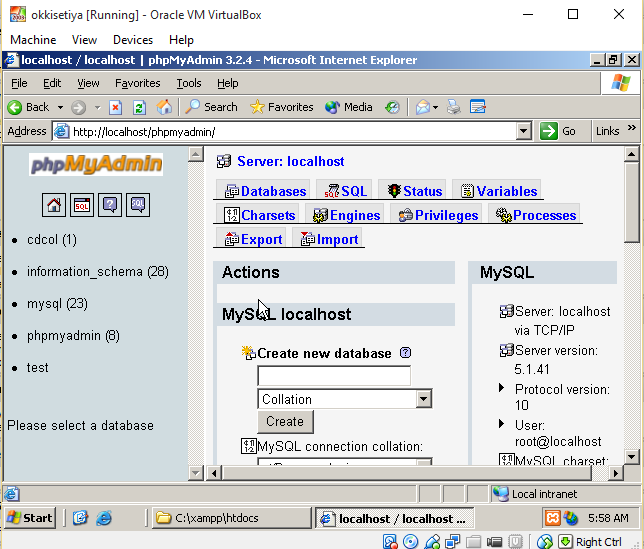Click VirtualBox network status icon

coord(453,542)
